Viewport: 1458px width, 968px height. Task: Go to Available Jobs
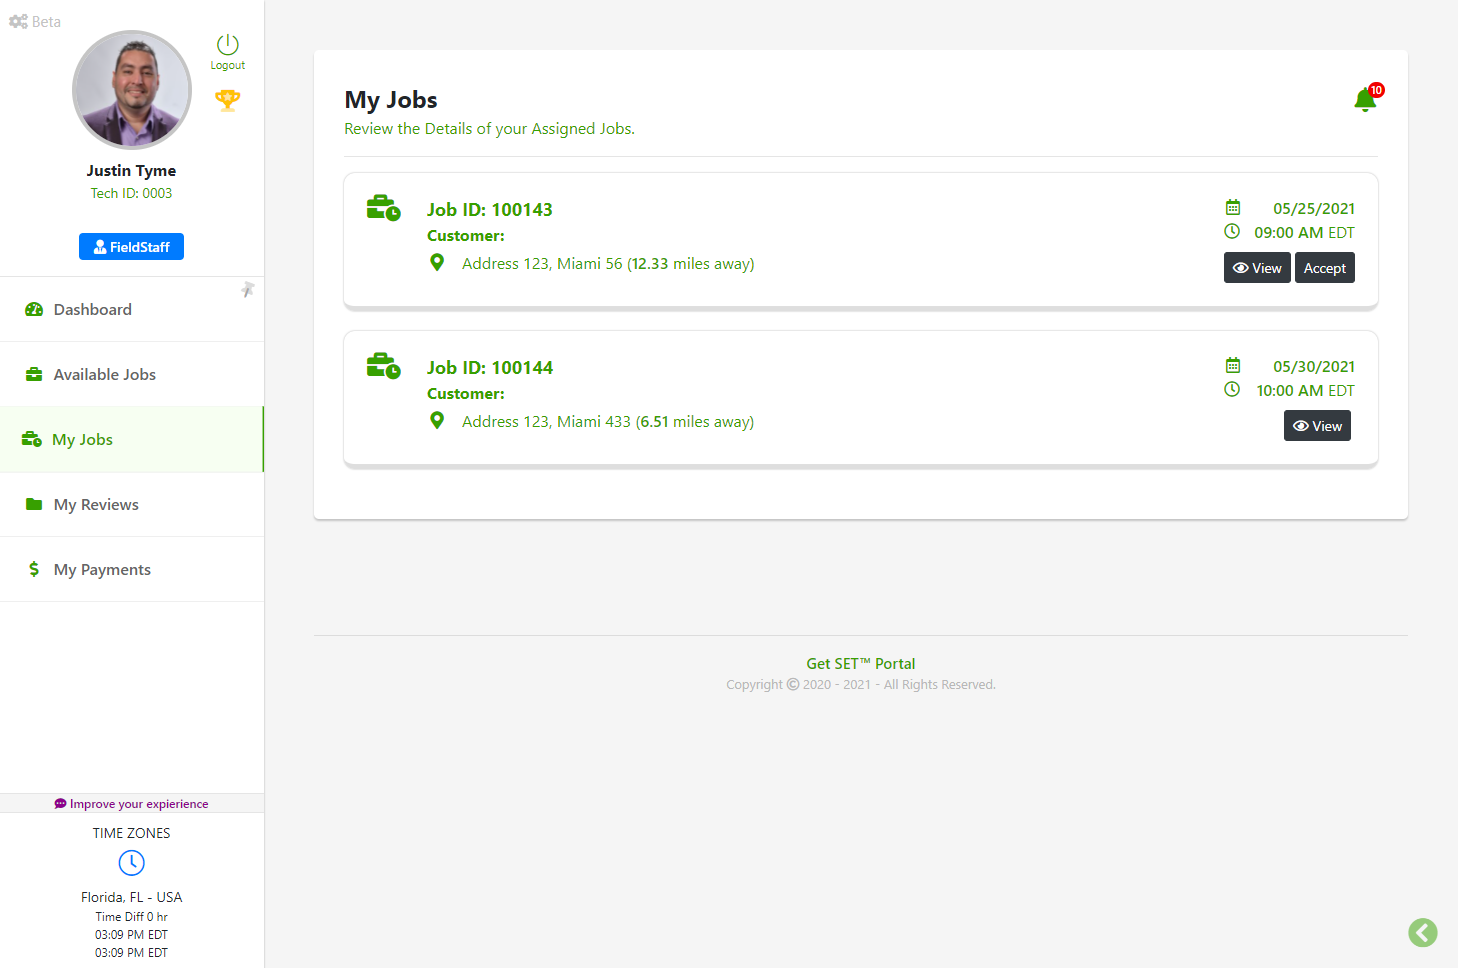[104, 374]
